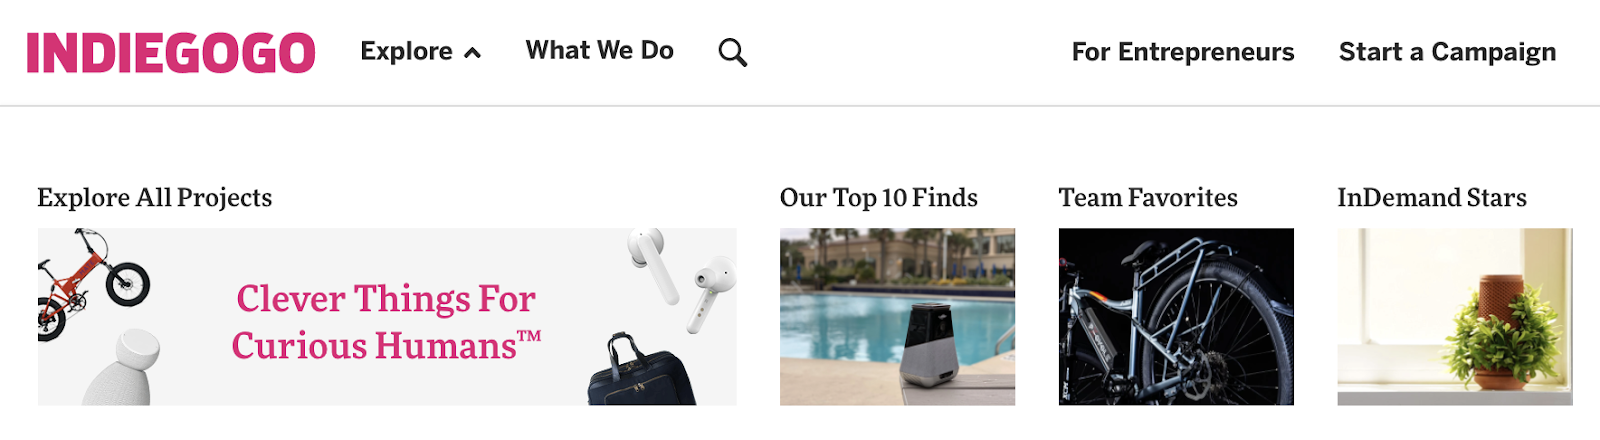Click the white speaker image in banner
1600x440 pixels.
(x=120, y=367)
